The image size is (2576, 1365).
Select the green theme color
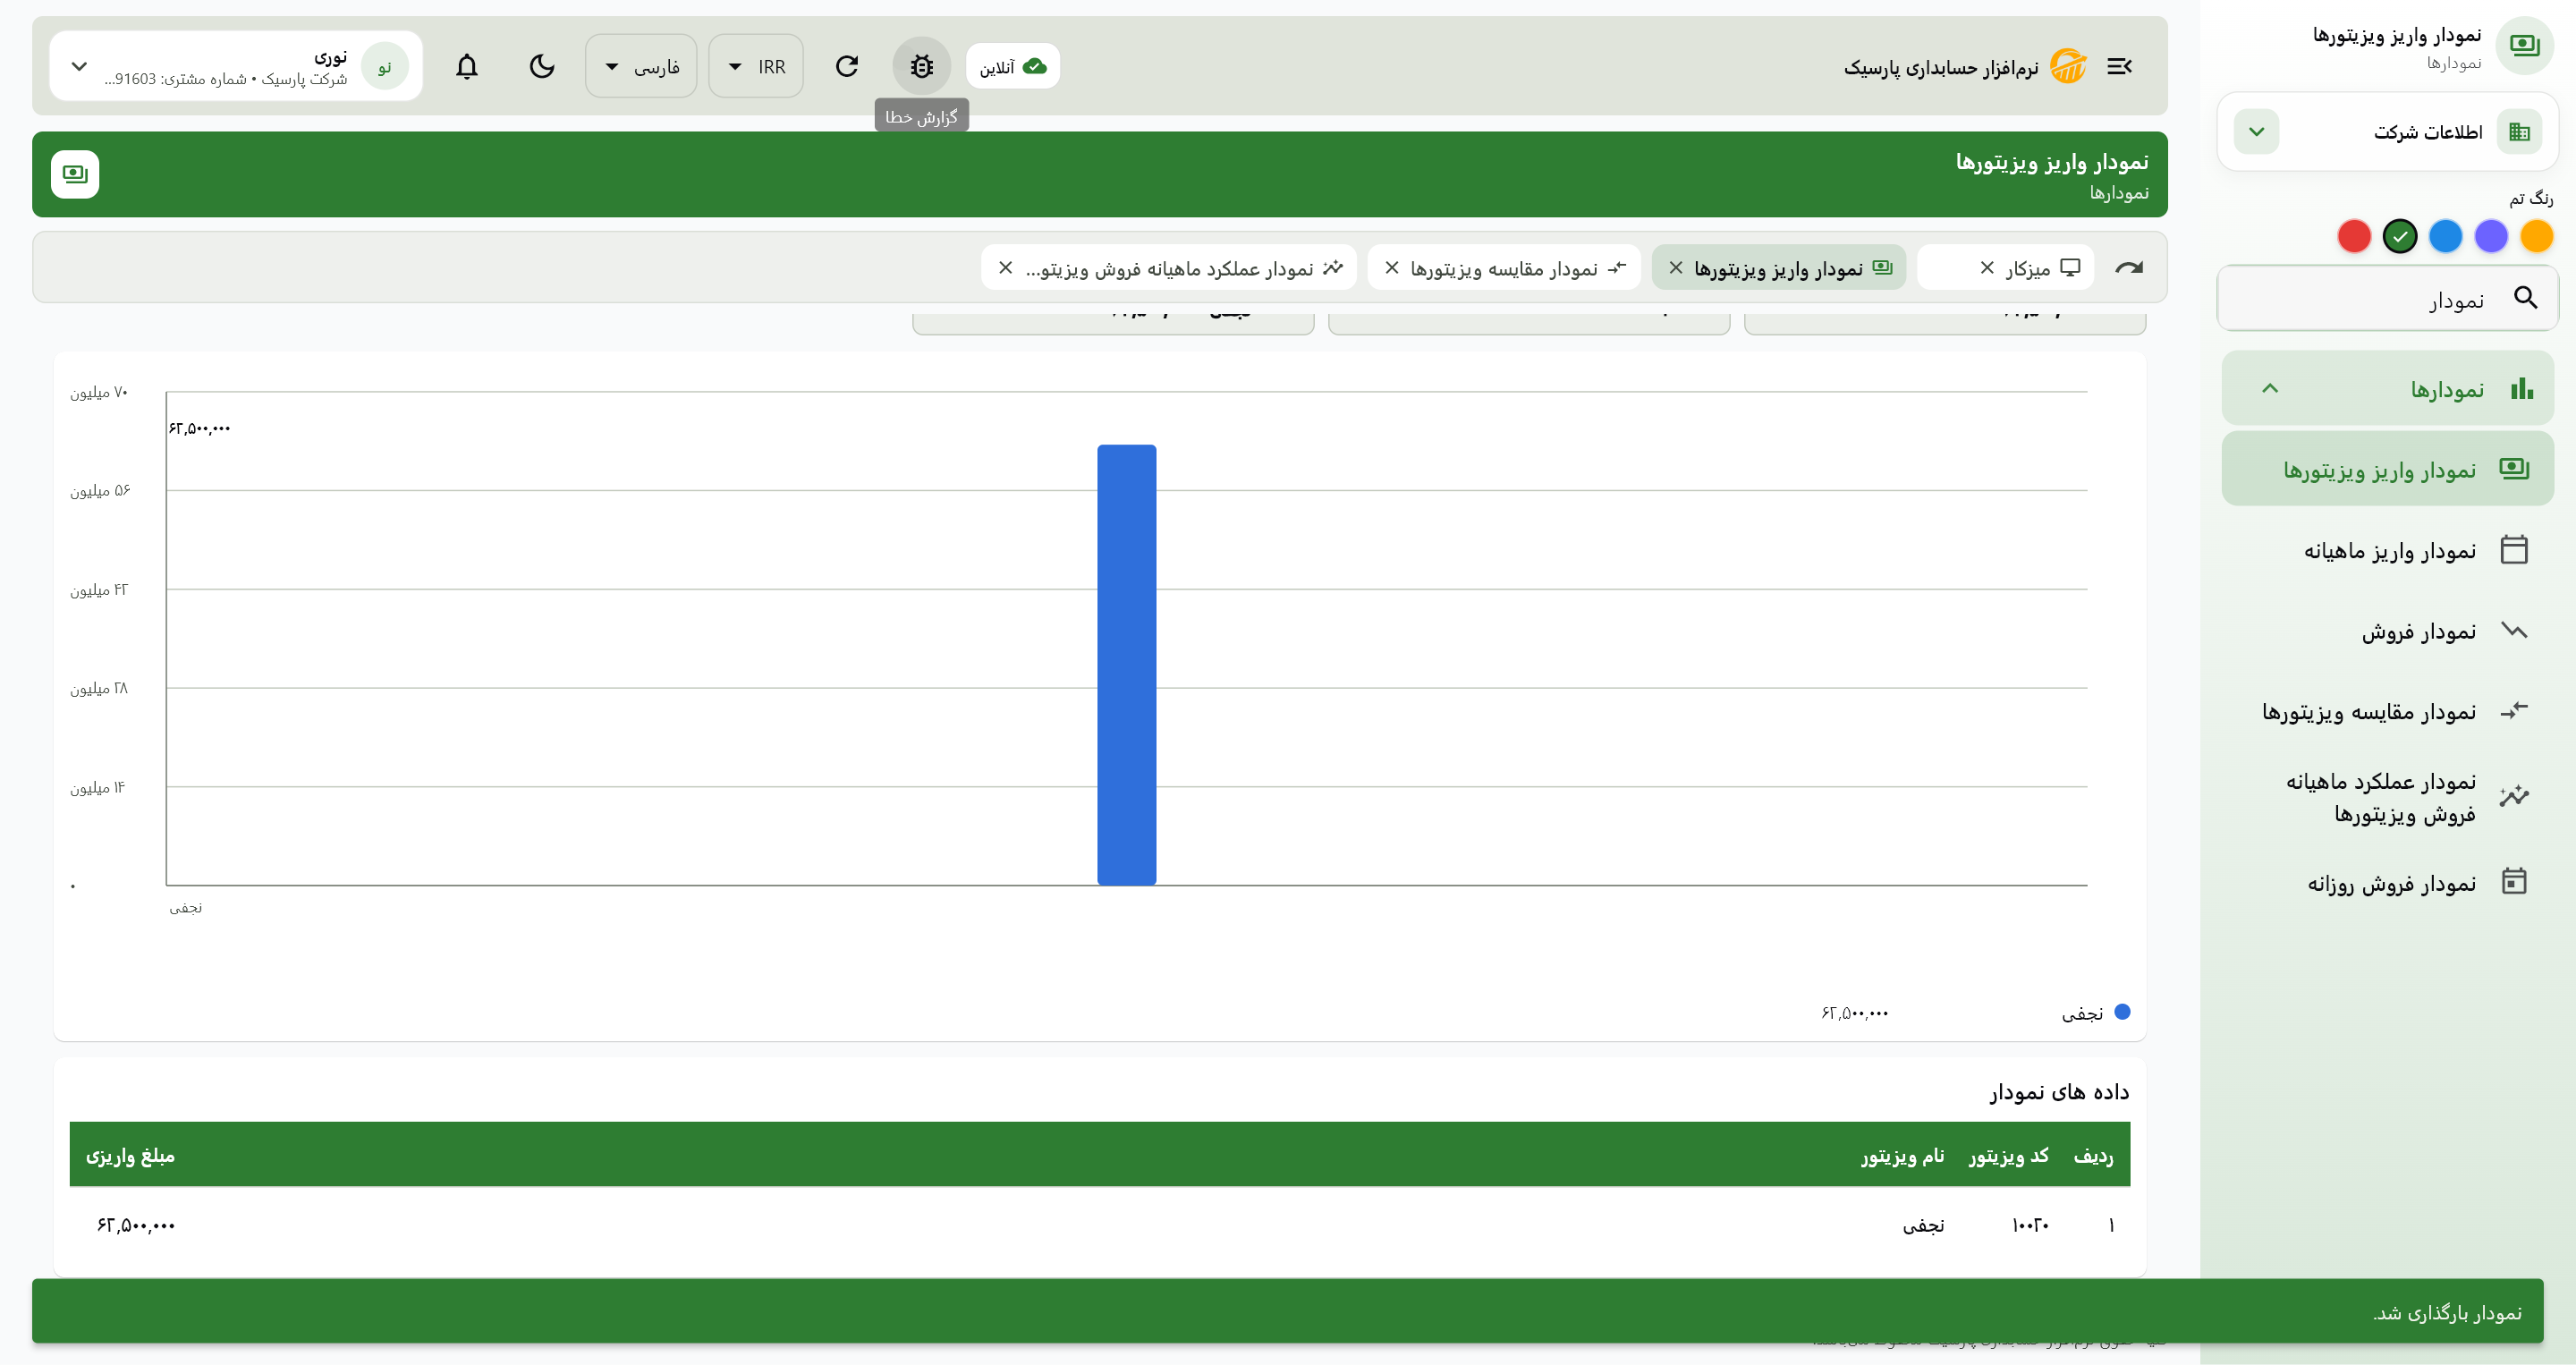pos(2400,236)
